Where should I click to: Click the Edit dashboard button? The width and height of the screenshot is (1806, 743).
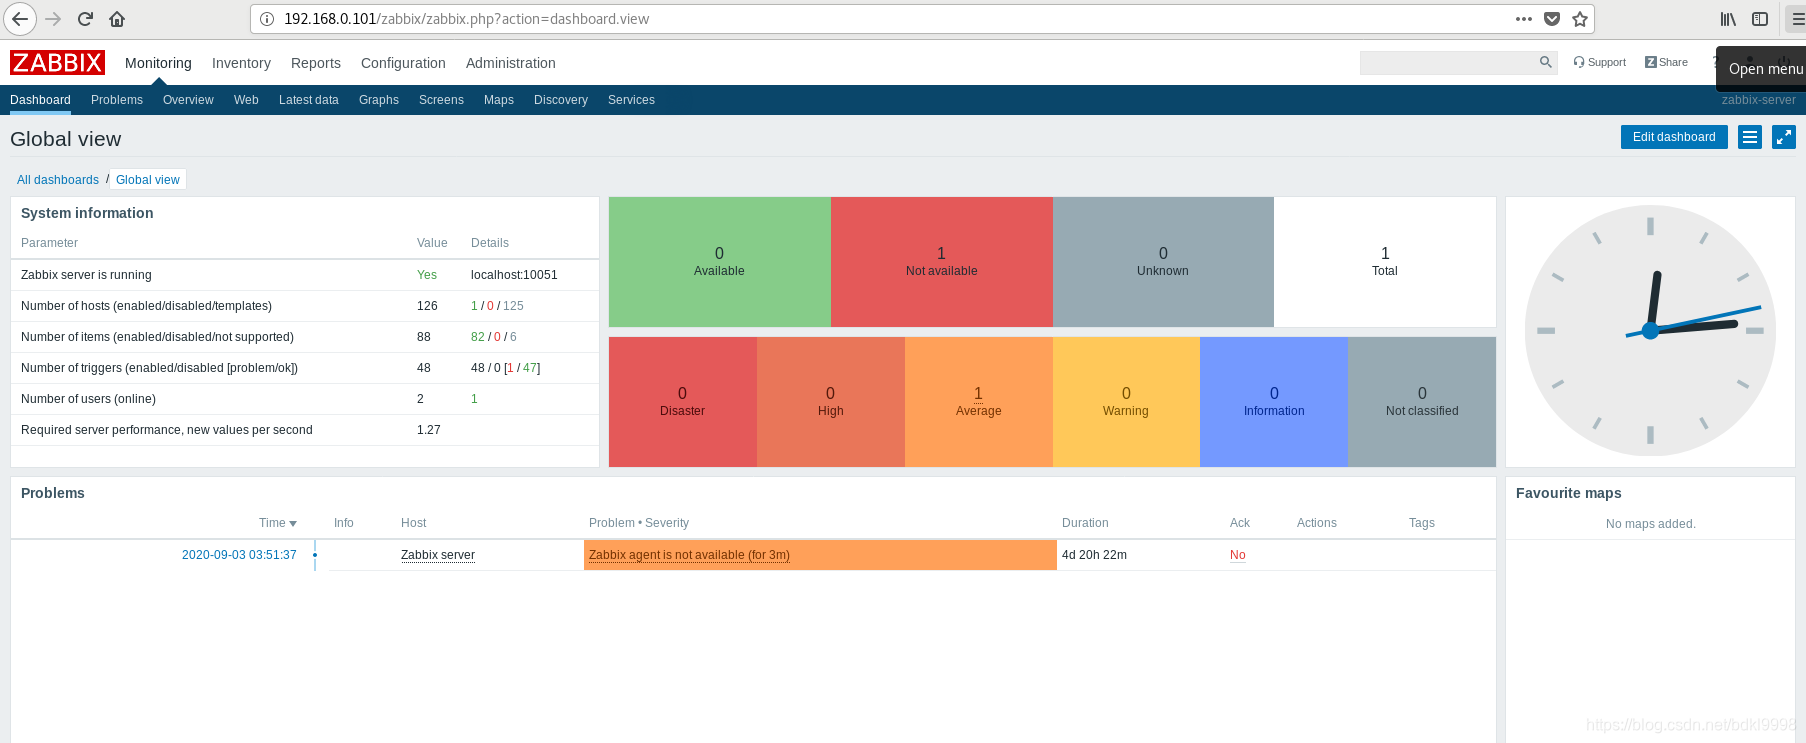pyautogui.click(x=1674, y=137)
